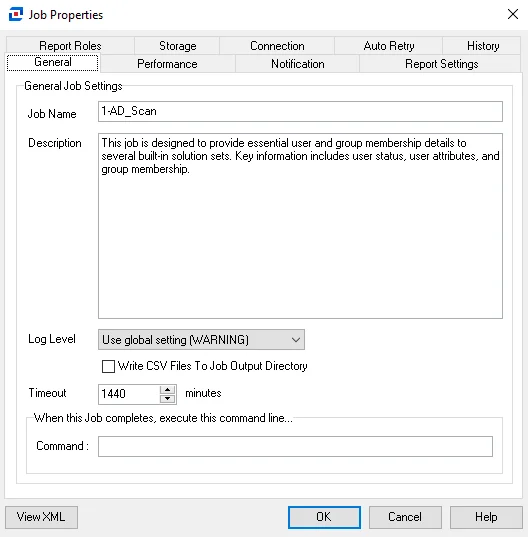The height and width of the screenshot is (537, 528).
Task: Switch to the Report Roles tab
Action: (x=70, y=46)
